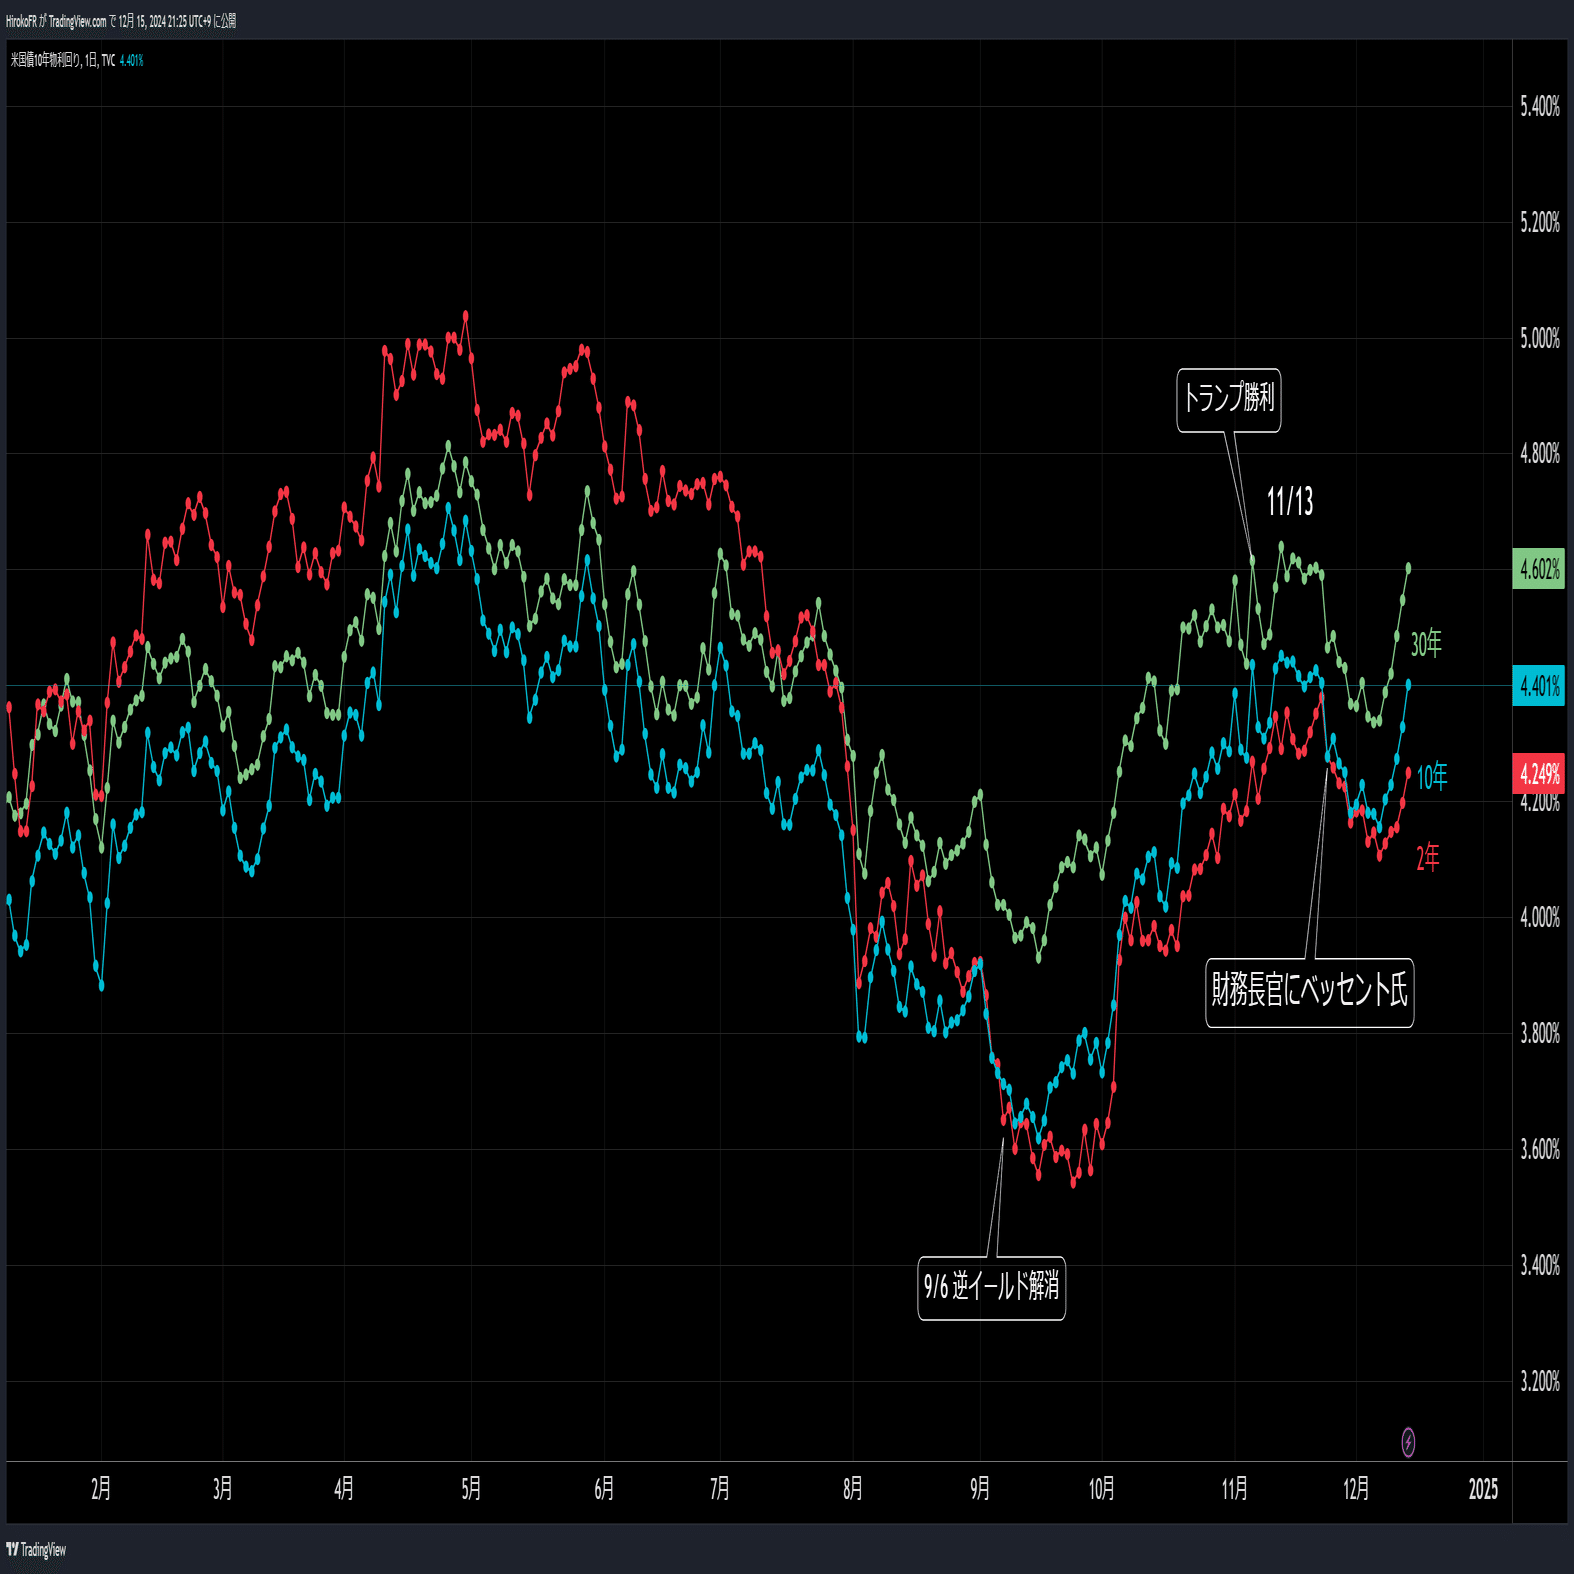Click the green 30年 series label
The width and height of the screenshot is (1574, 1574).
pyautogui.click(x=1426, y=644)
